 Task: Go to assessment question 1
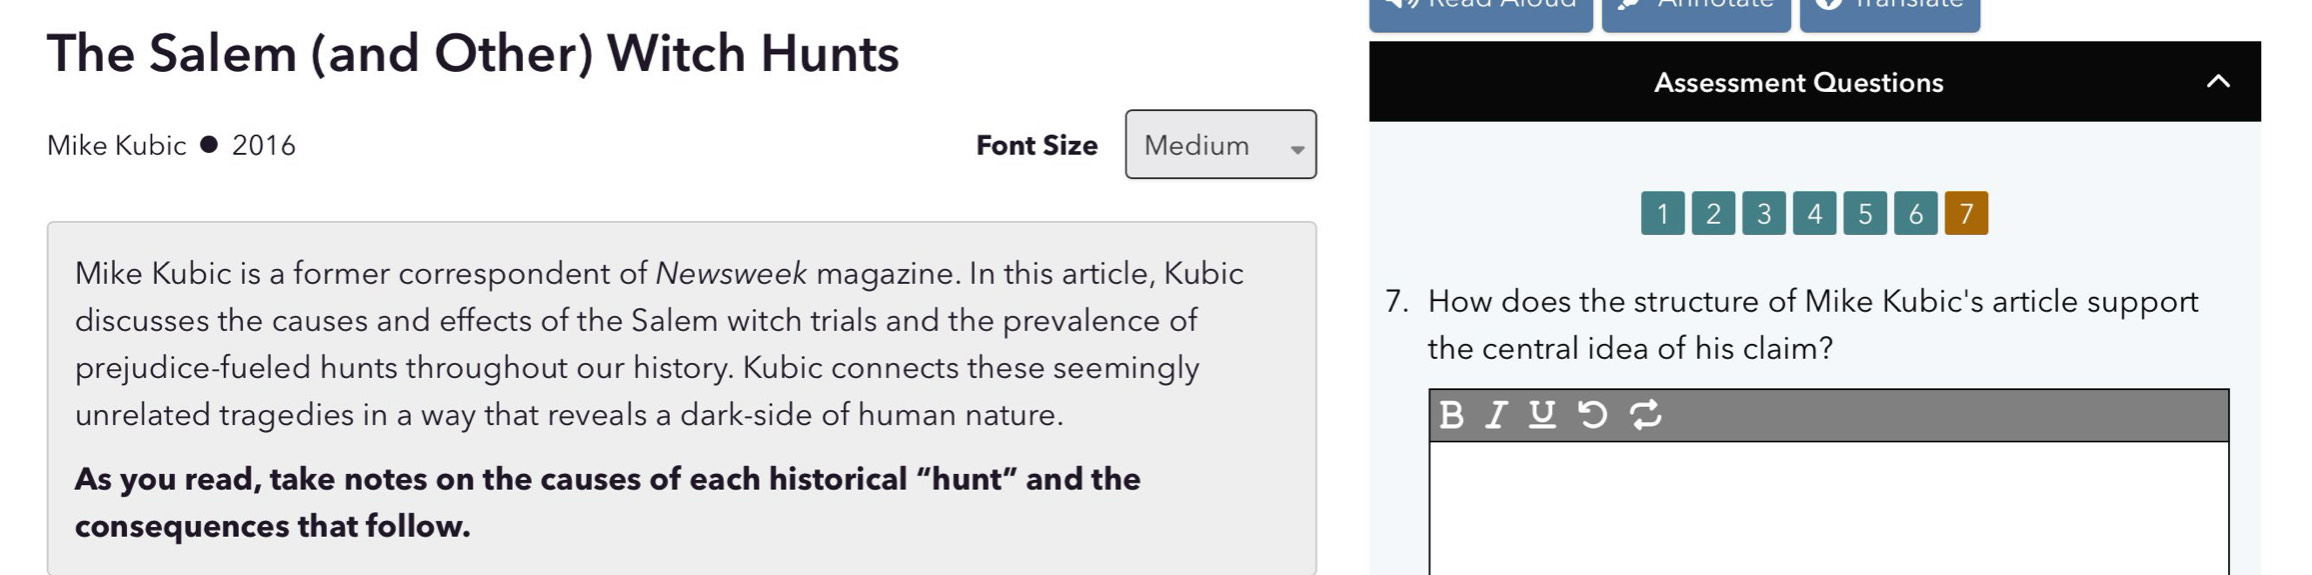tap(1662, 213)
